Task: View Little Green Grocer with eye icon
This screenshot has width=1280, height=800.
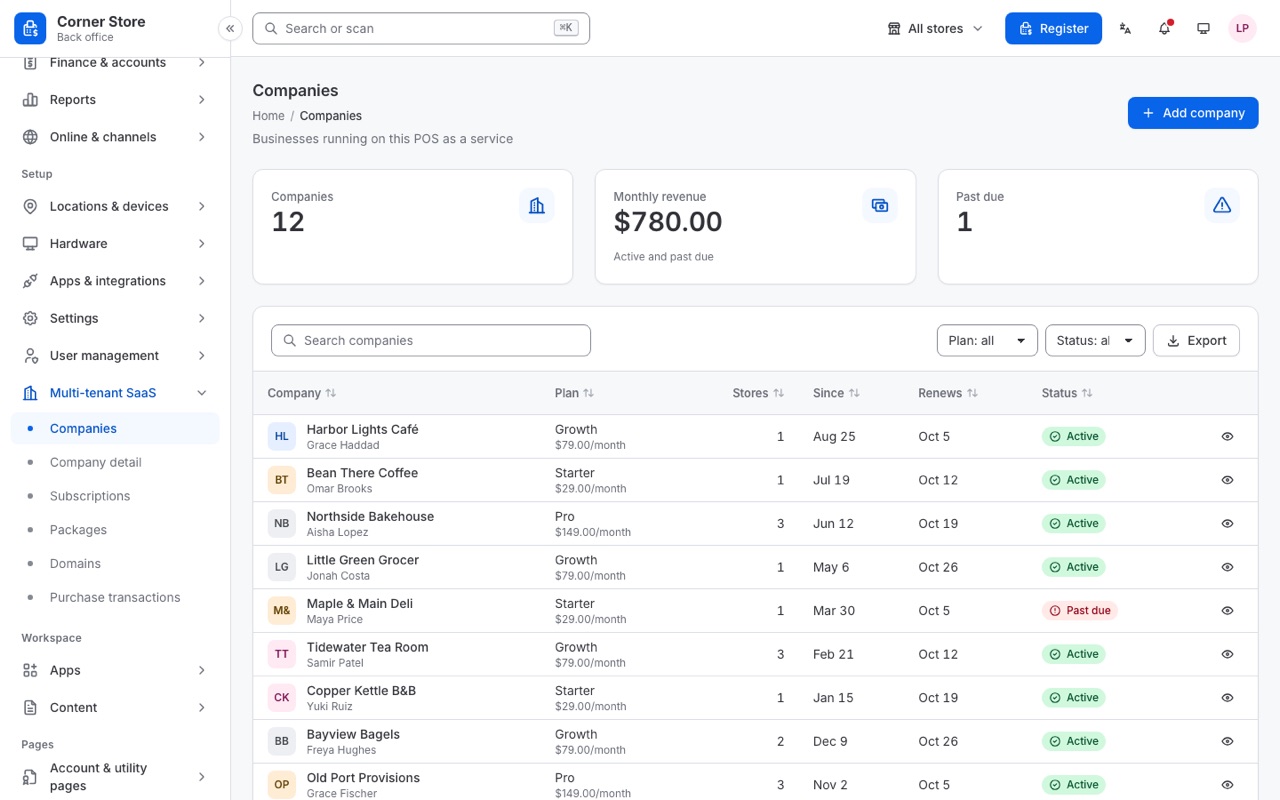Action: 1227,567
